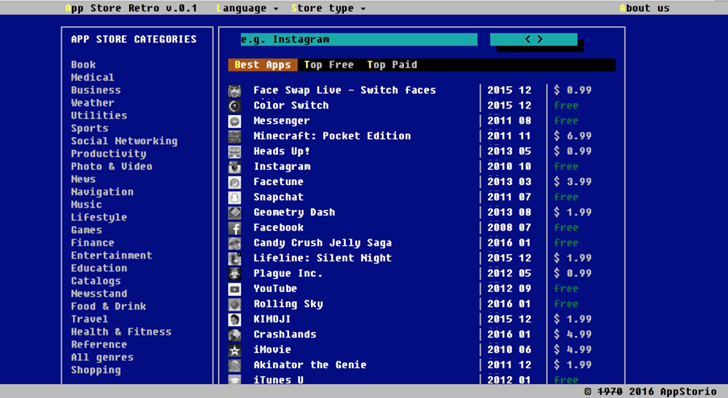Click the $ 6.99 price for Minecraft
This screenshot has width=728, height=398.
[x=573, y=136]
